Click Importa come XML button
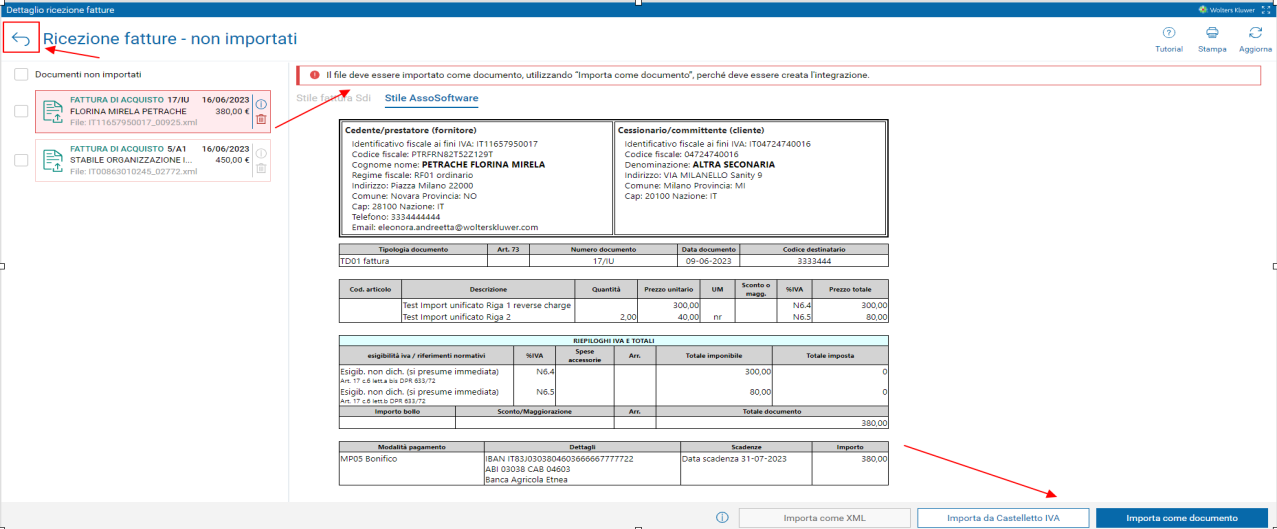Screen dimensions: 1277x529 coord(824,518)
